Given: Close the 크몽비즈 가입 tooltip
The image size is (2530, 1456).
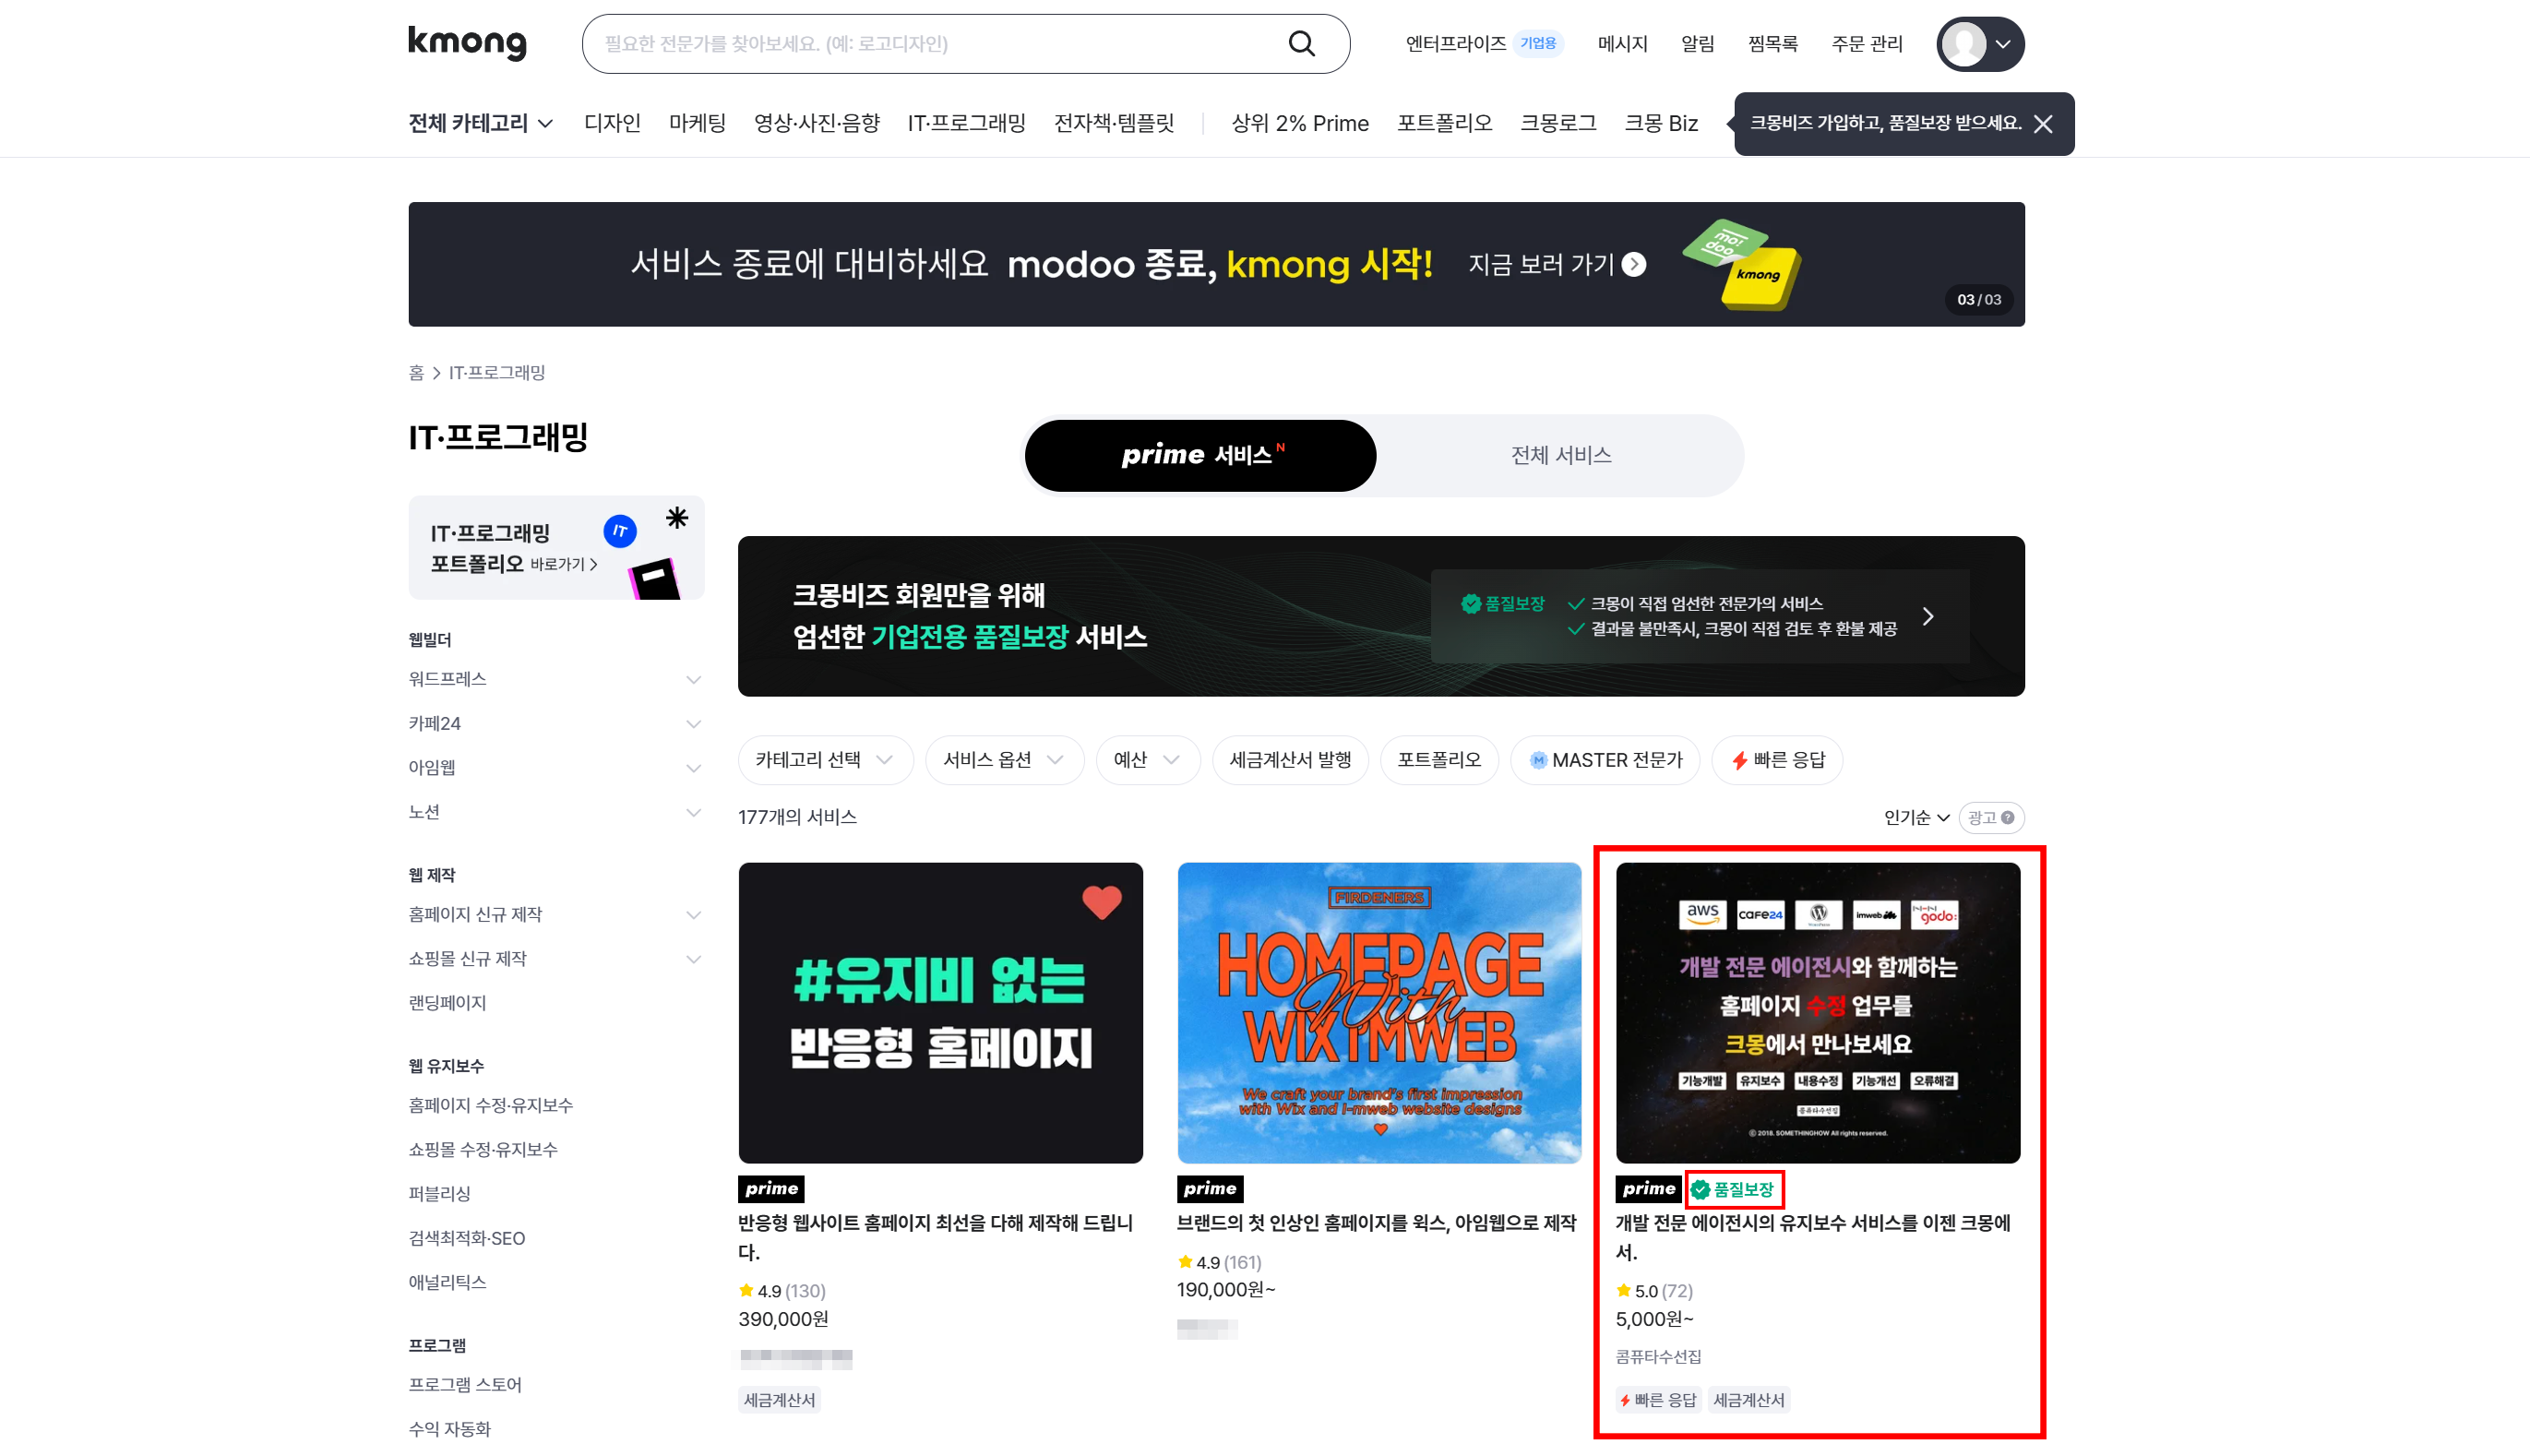Looking at the screenshot, I should (x=2043, y=124).
